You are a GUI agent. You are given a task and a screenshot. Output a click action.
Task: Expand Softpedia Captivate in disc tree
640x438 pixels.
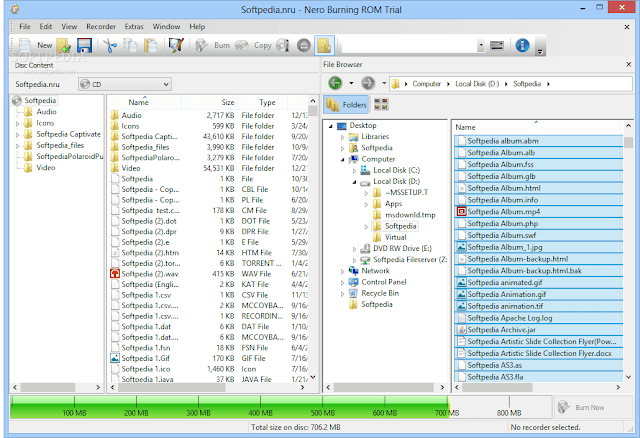pos(17,134)
